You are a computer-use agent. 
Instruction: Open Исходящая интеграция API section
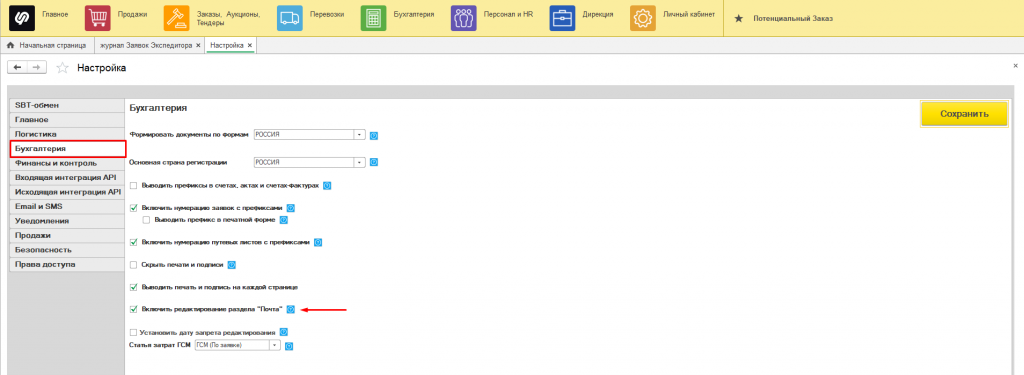(x=66, y=192)
